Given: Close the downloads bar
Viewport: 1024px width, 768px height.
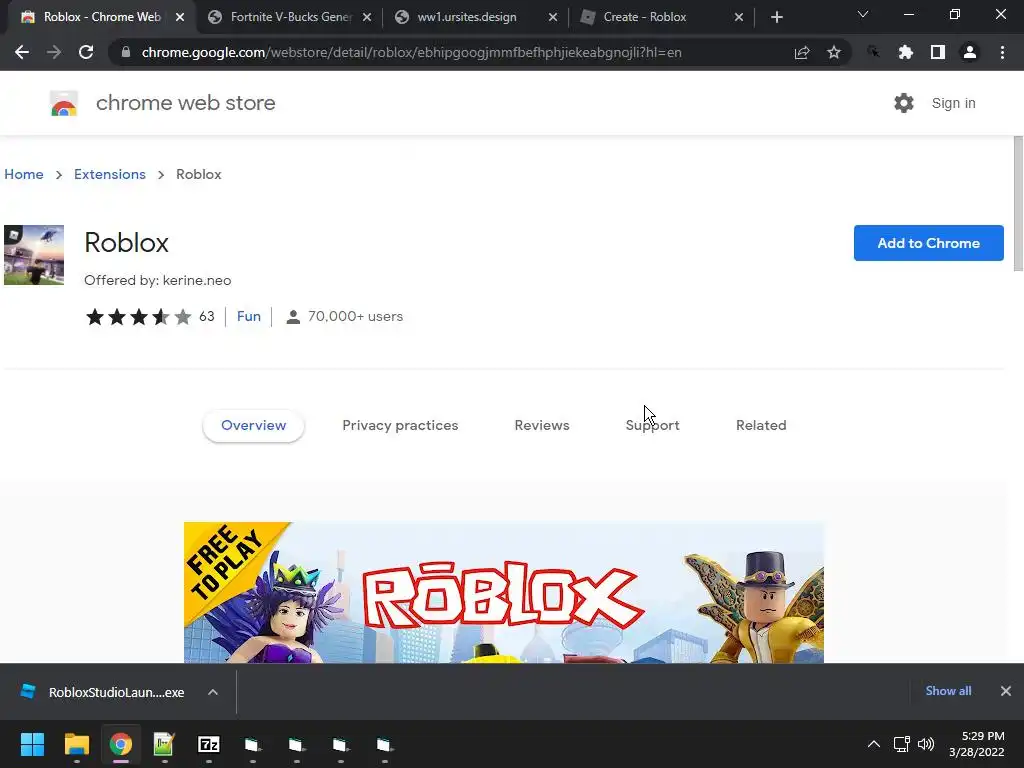Looking at the screenshot, I should tap(1006, 691).
